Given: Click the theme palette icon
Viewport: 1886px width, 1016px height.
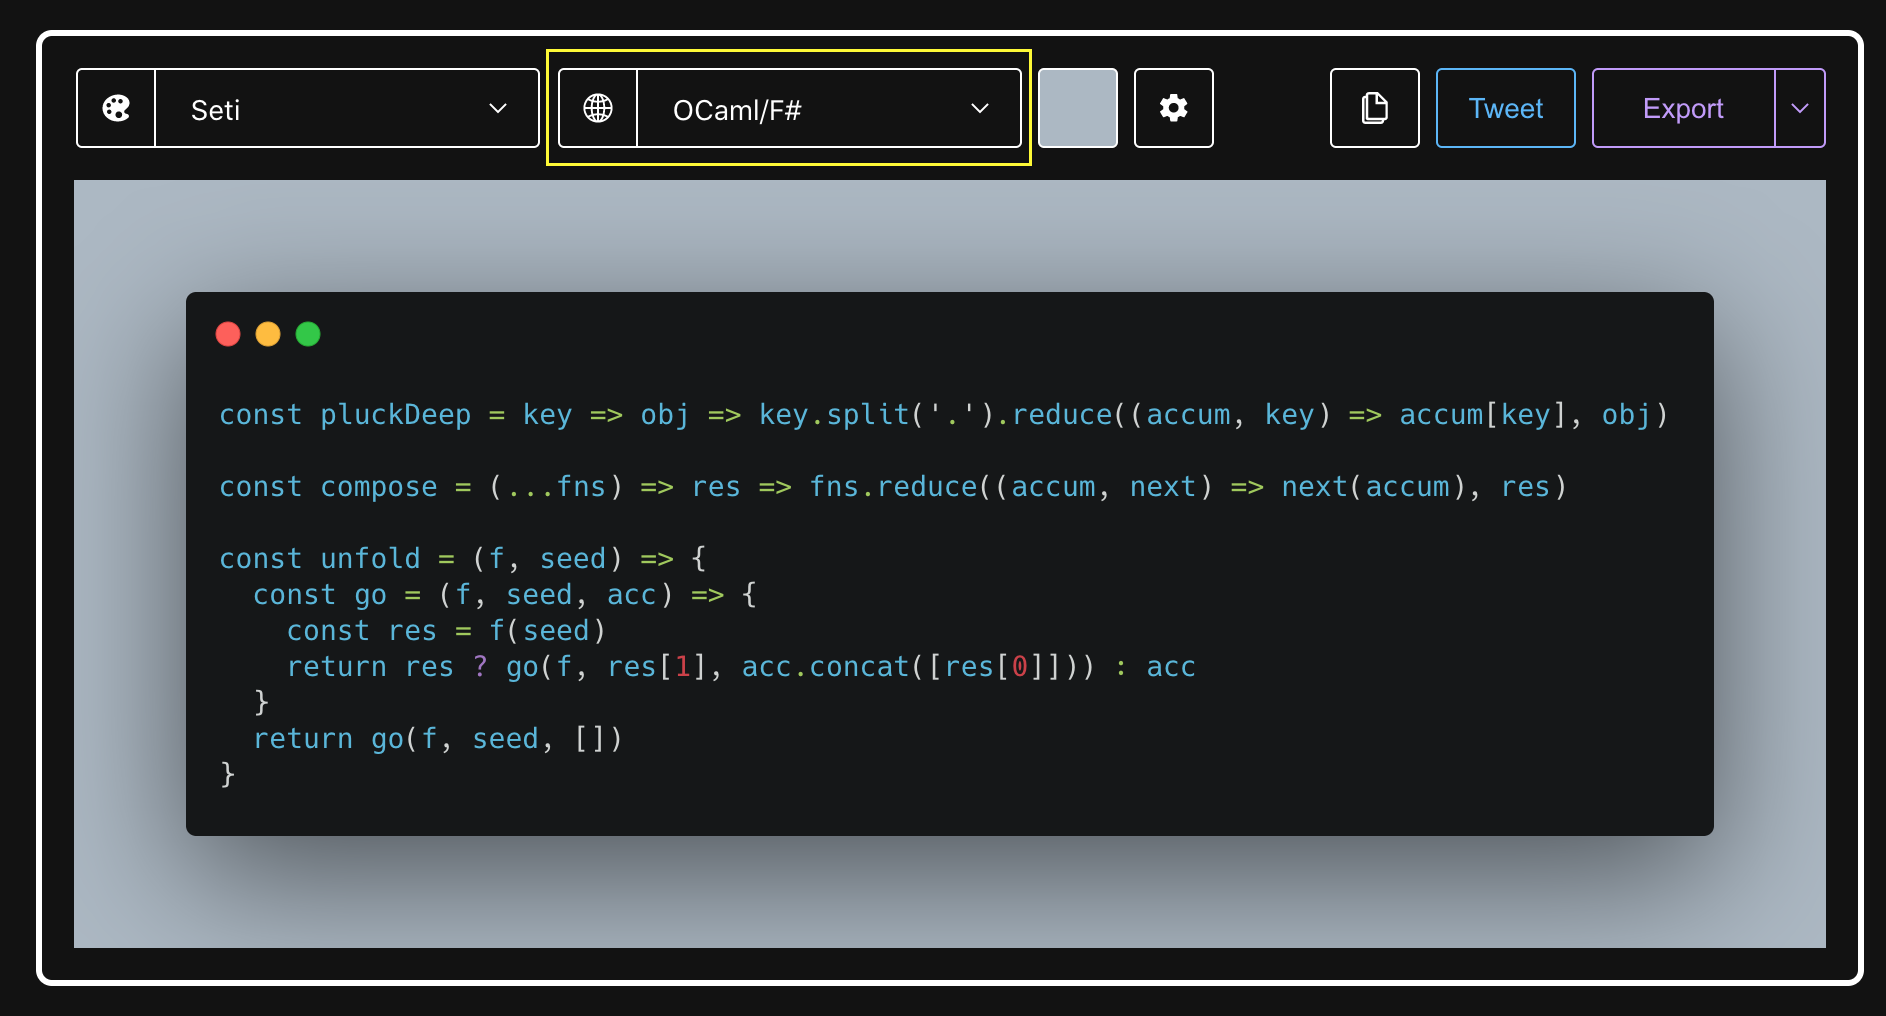Looking at the screenshot, I should point(116,108).
